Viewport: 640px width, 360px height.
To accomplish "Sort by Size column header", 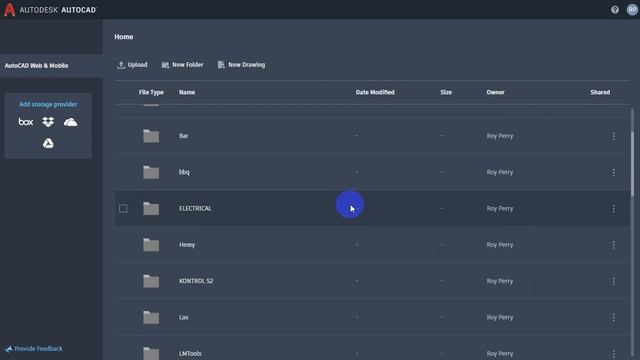I will pos(446,92).
